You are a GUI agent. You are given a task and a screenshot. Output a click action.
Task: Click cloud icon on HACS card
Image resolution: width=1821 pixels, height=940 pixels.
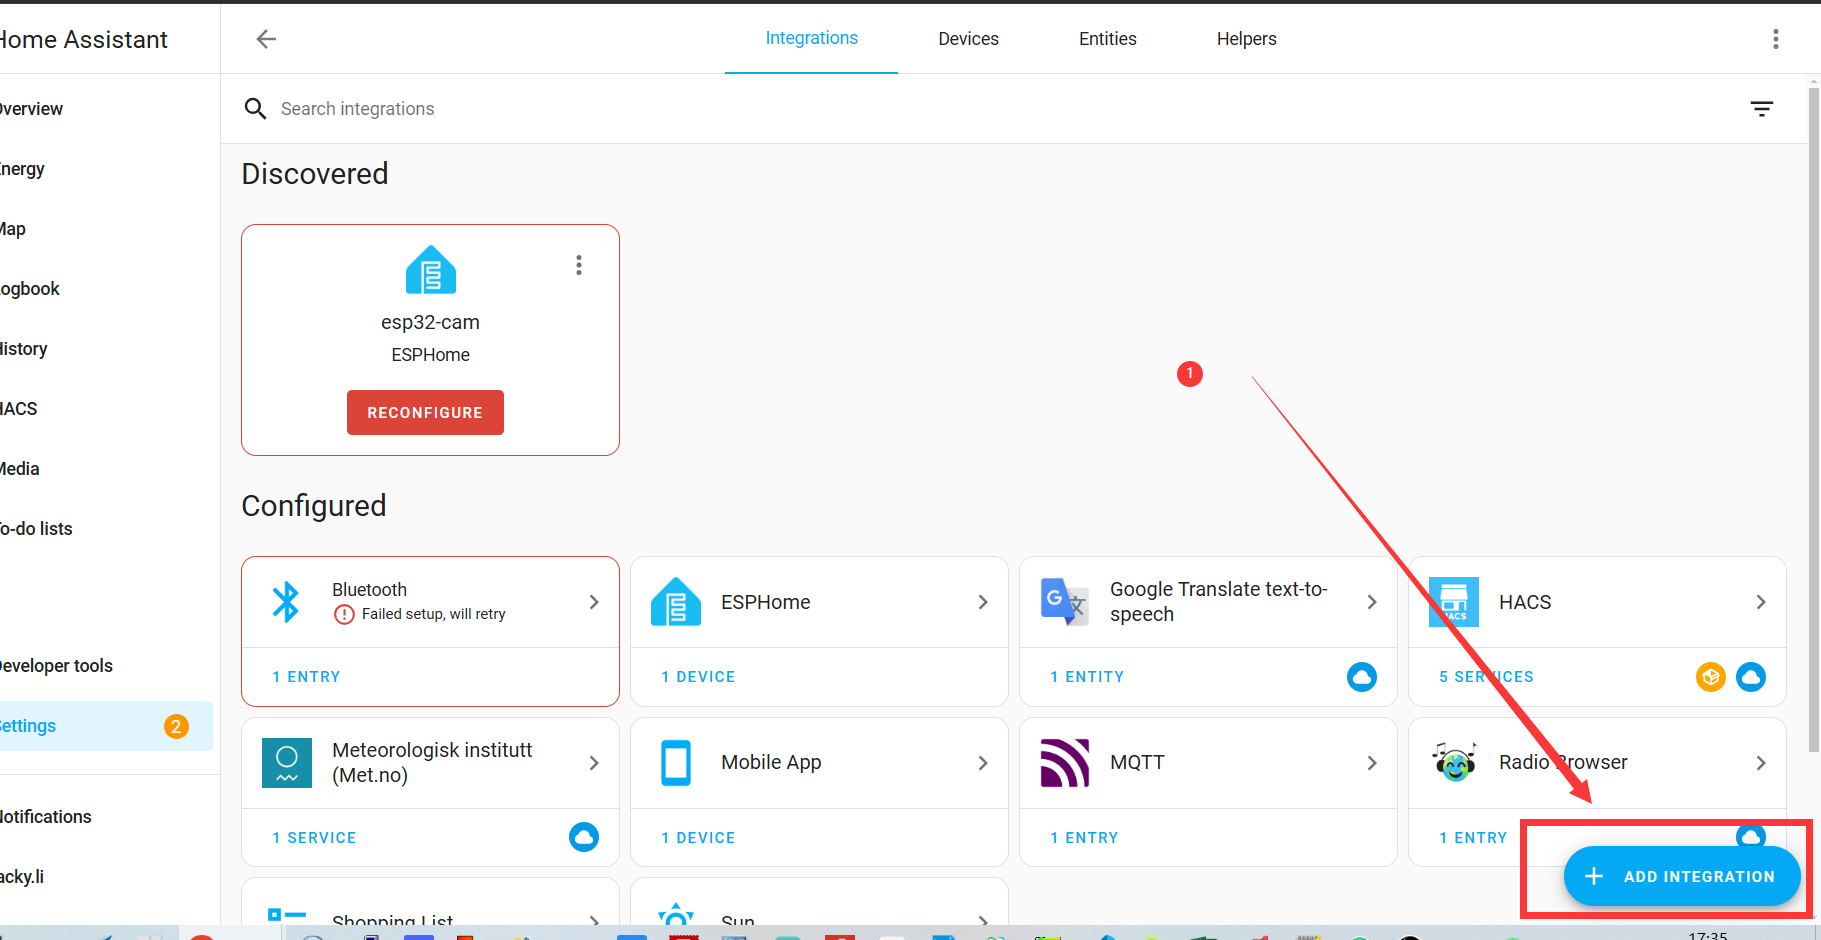(1750, 677)
